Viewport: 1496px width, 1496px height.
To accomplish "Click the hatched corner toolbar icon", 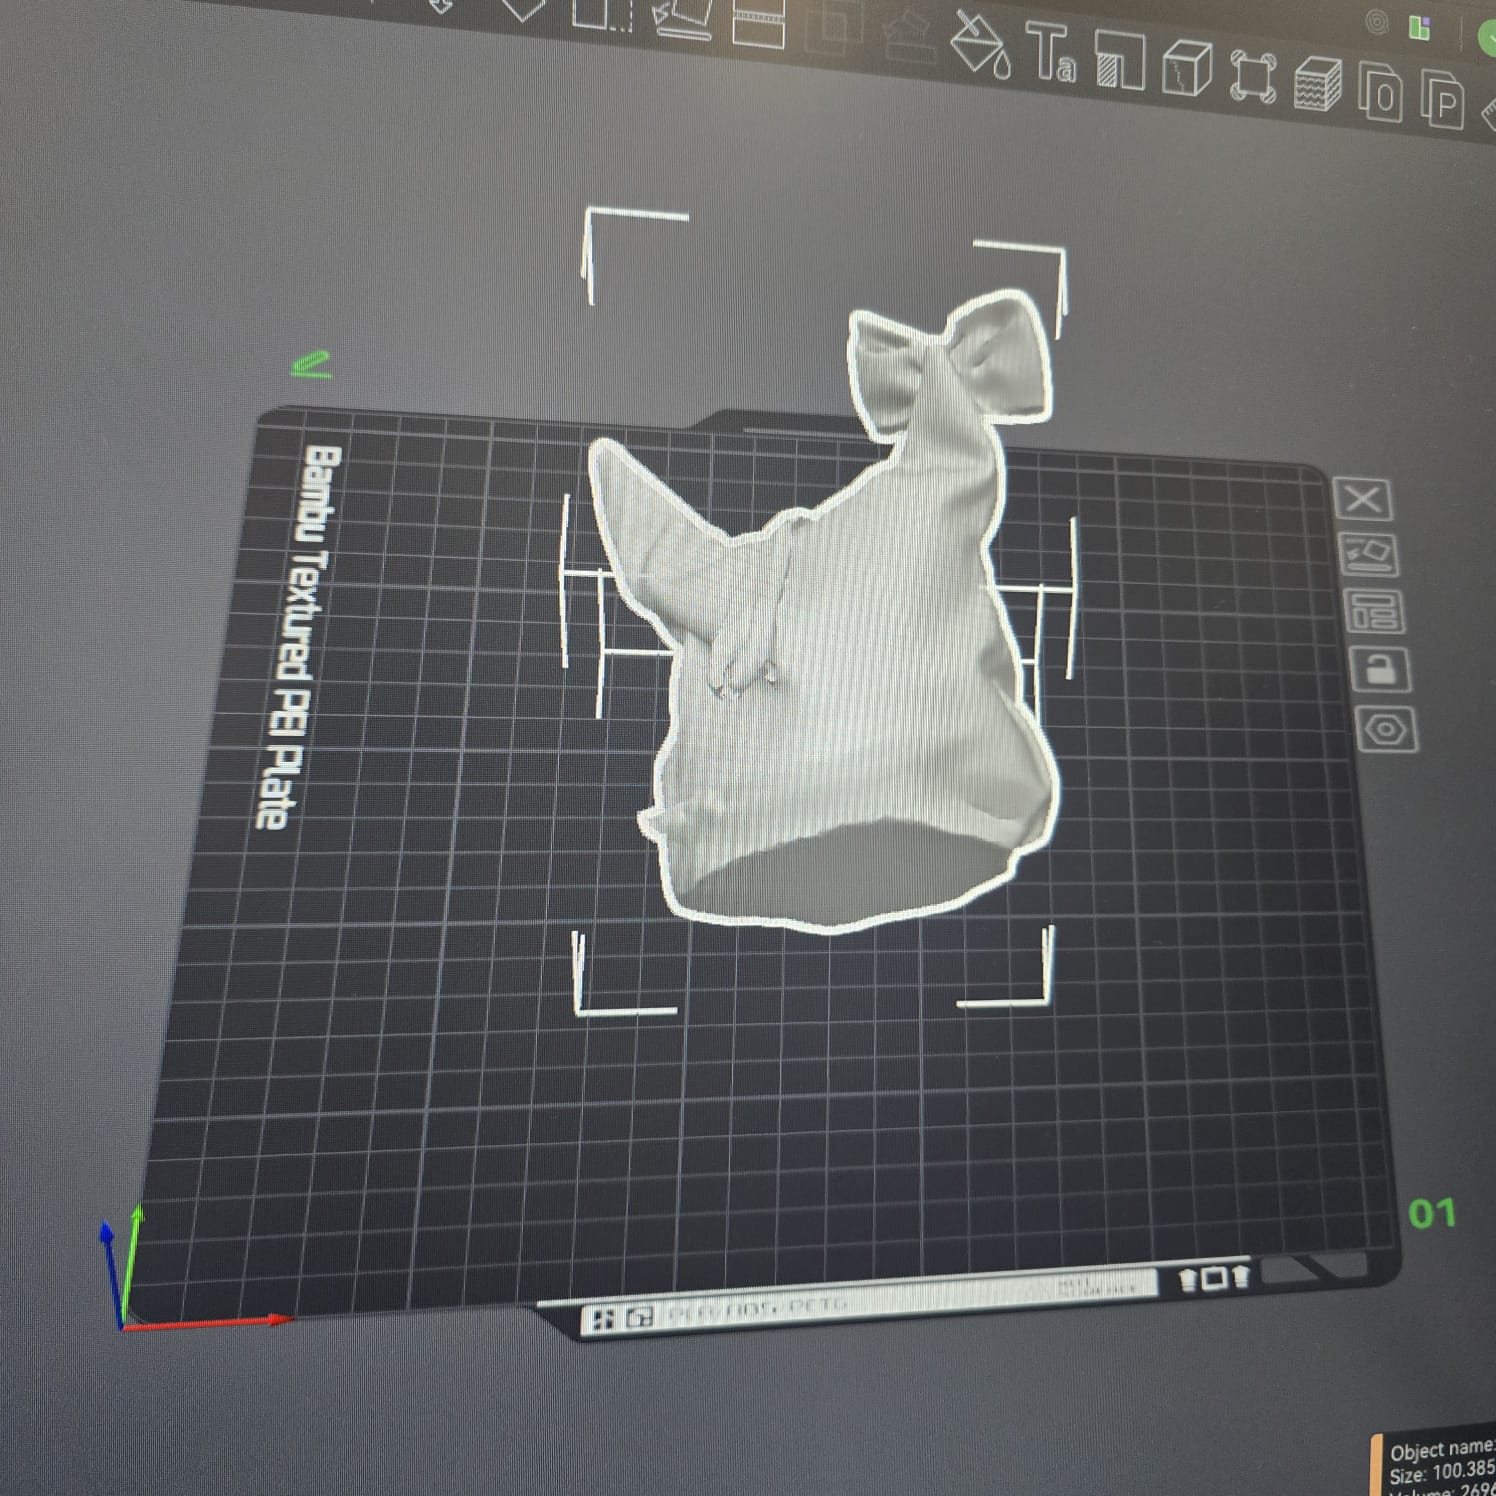I will click(x=1120, y=60).
